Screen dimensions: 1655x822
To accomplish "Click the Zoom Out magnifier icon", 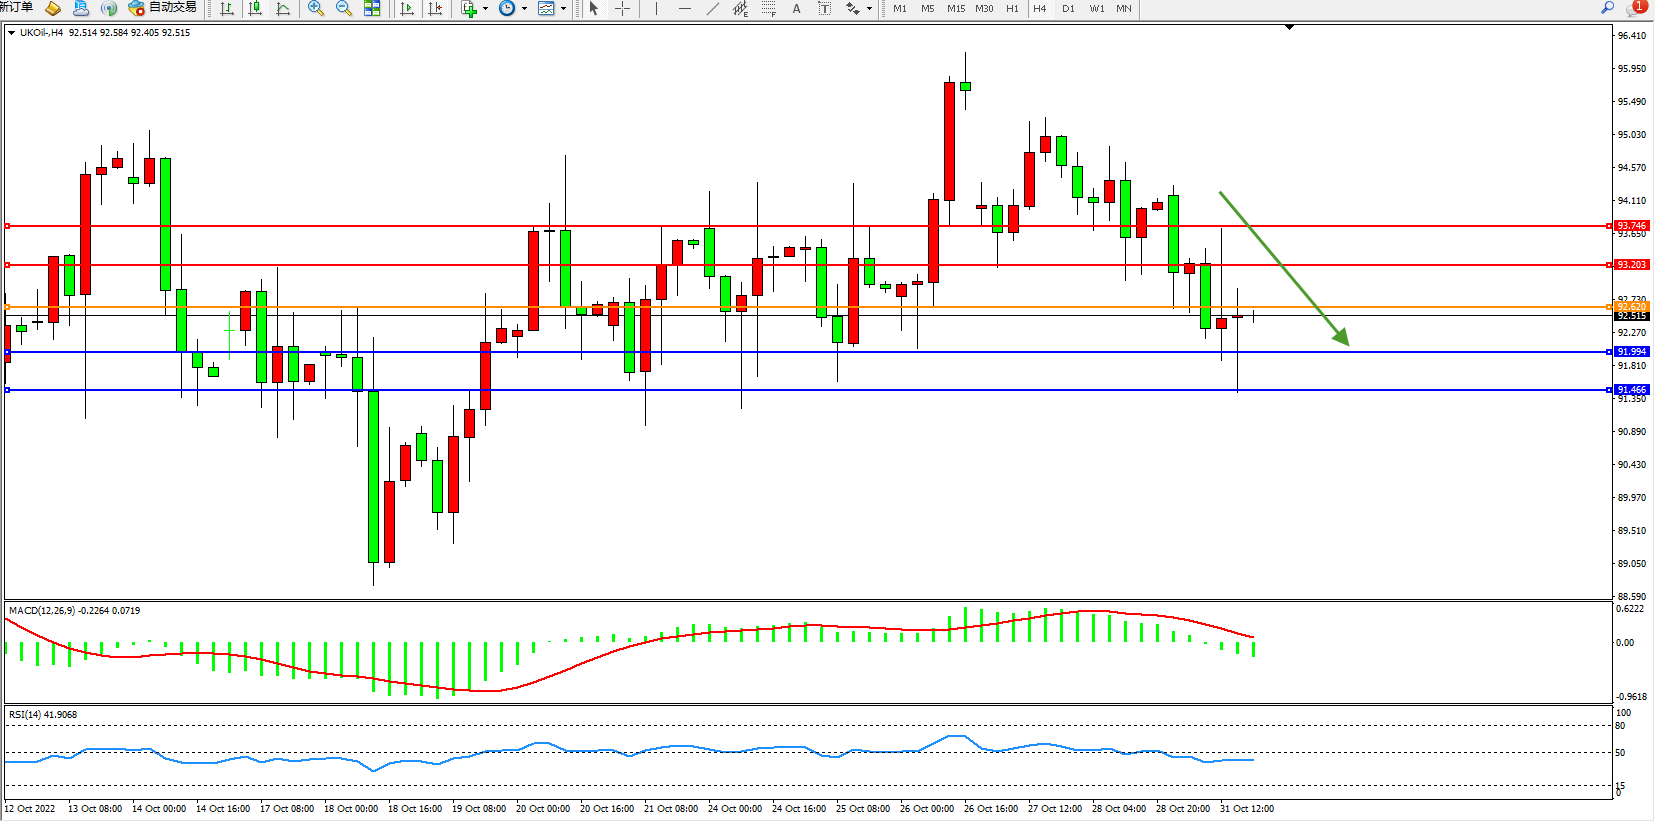I will click(344, 8).
